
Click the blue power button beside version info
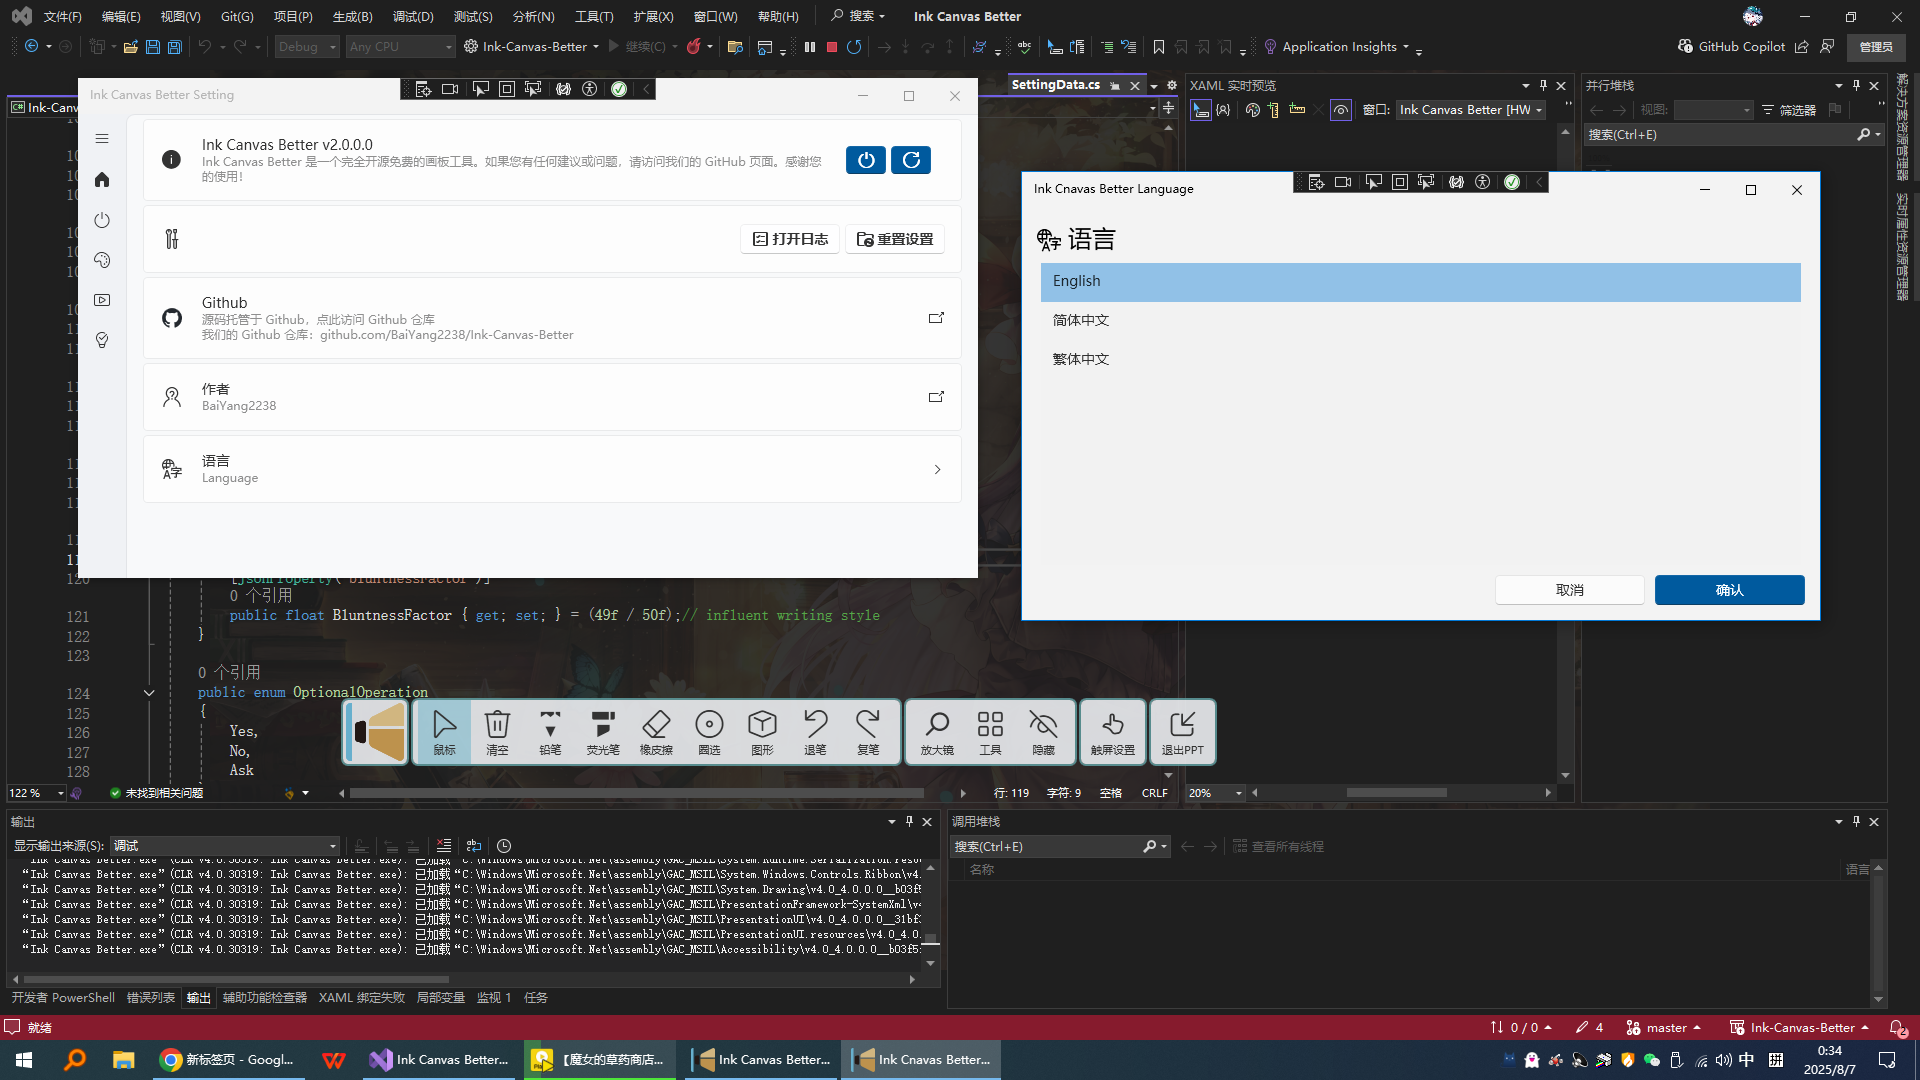[x=866, y=160]
